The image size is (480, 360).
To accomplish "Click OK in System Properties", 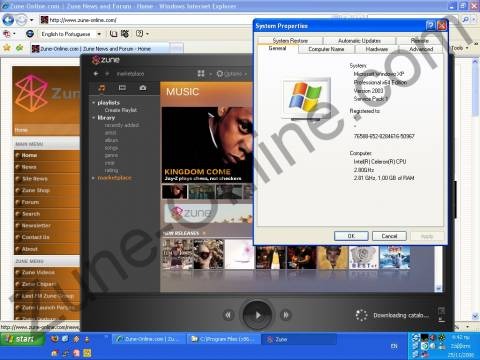I will (351, 236).
